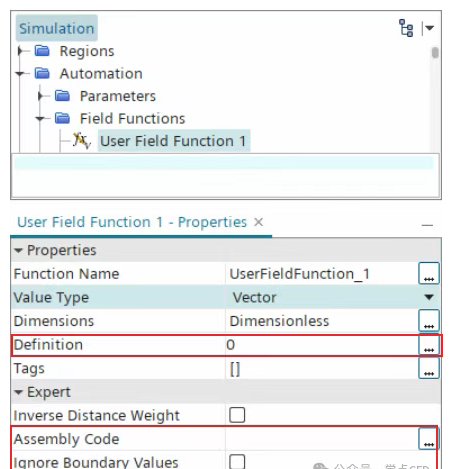Enable the Inverse Distance Weight checkbox

coord(237,415)
